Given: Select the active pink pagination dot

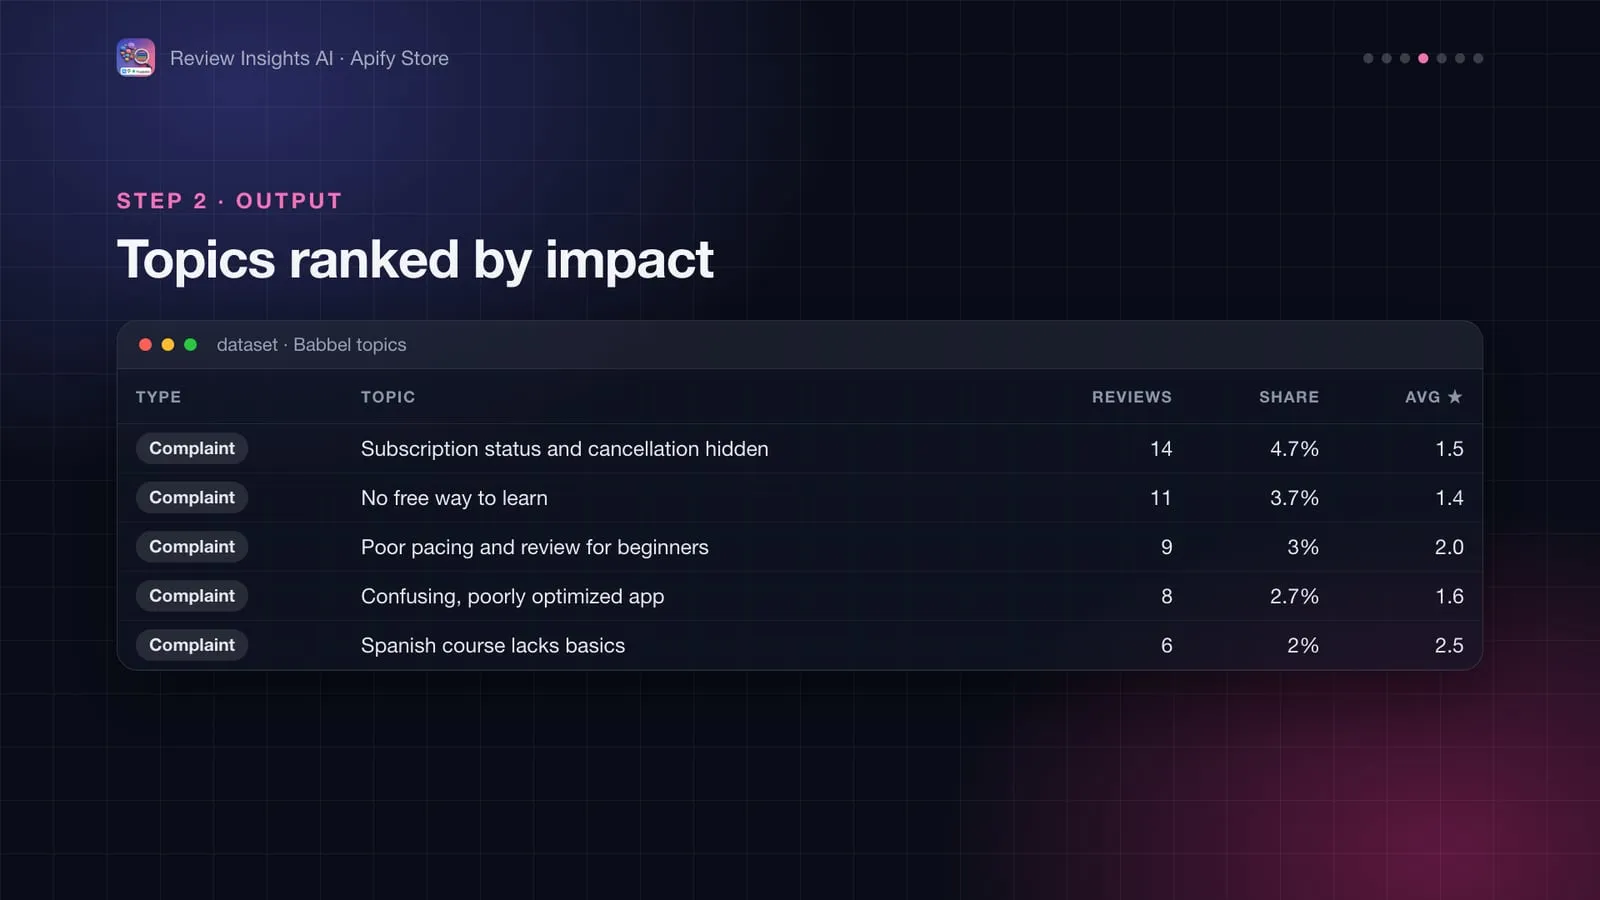Looking at the screenshot, I should pyautogui.click(x=1423, y=58).
